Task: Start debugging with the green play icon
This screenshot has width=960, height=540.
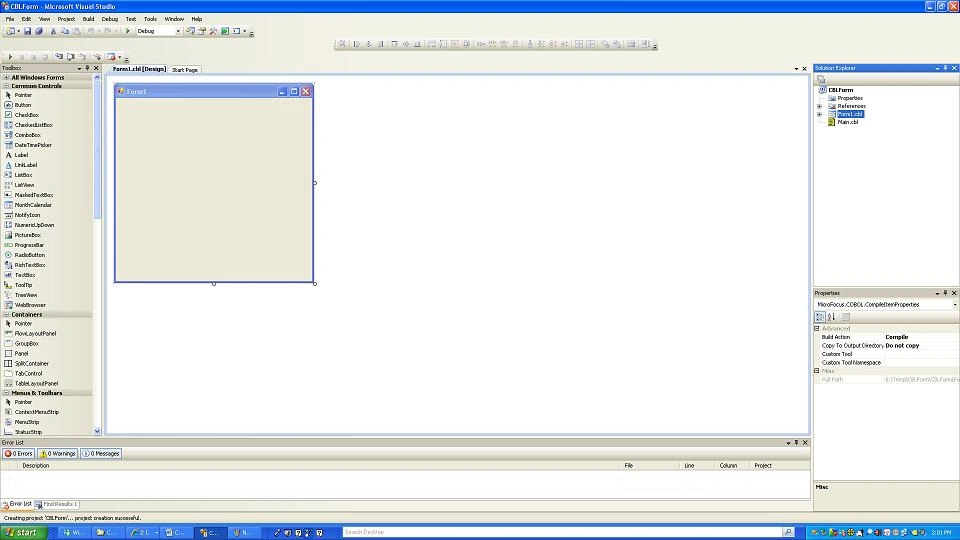Action: tap(127, 31)
